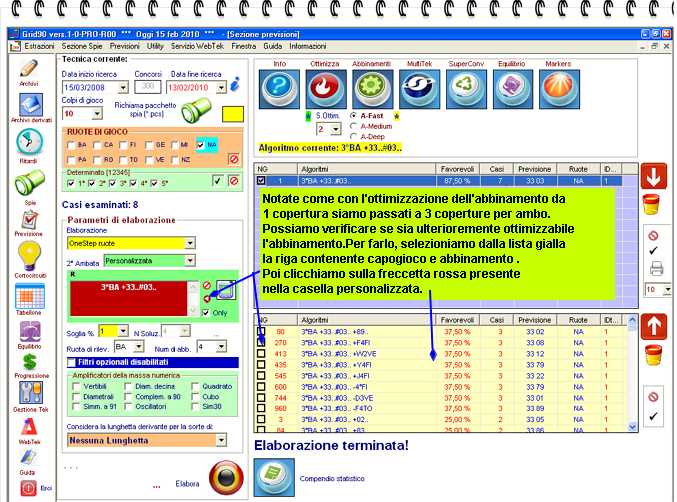677x502 pixels.
Task: Click the bin icon beside upper list
Action: (x=651, y=204)
